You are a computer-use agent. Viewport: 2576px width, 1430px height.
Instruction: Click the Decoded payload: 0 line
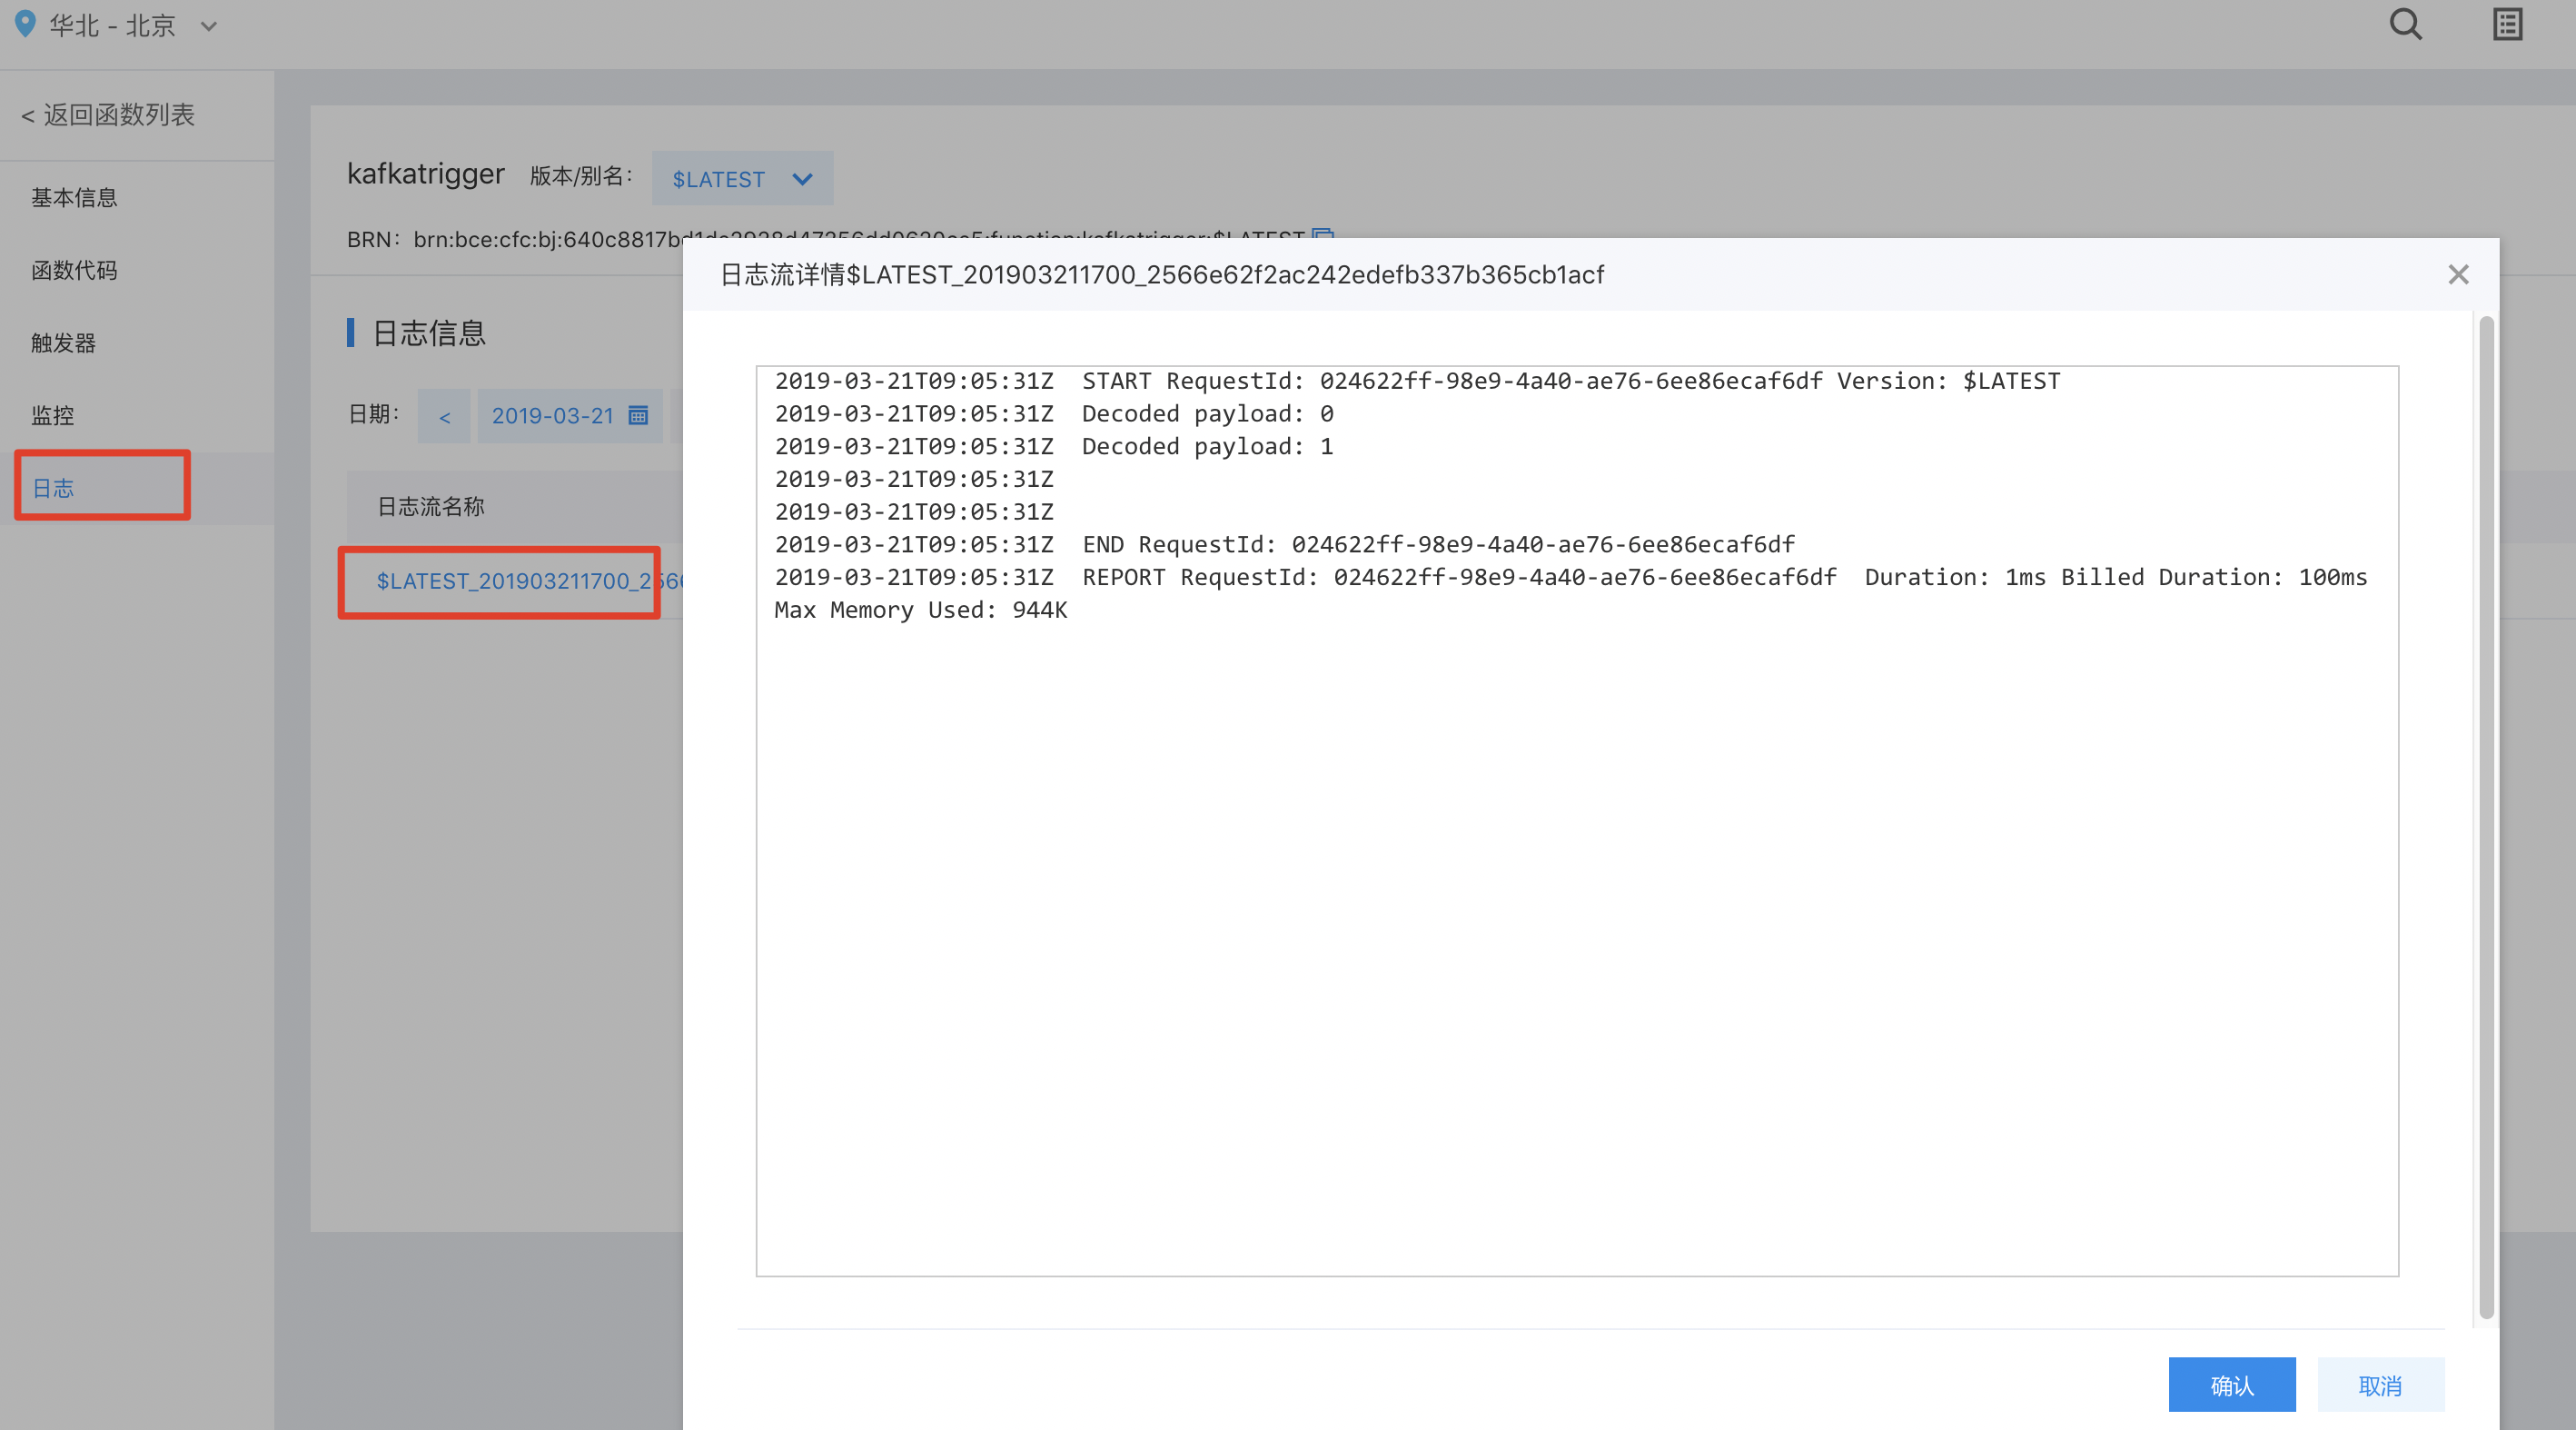point(1054,414)
